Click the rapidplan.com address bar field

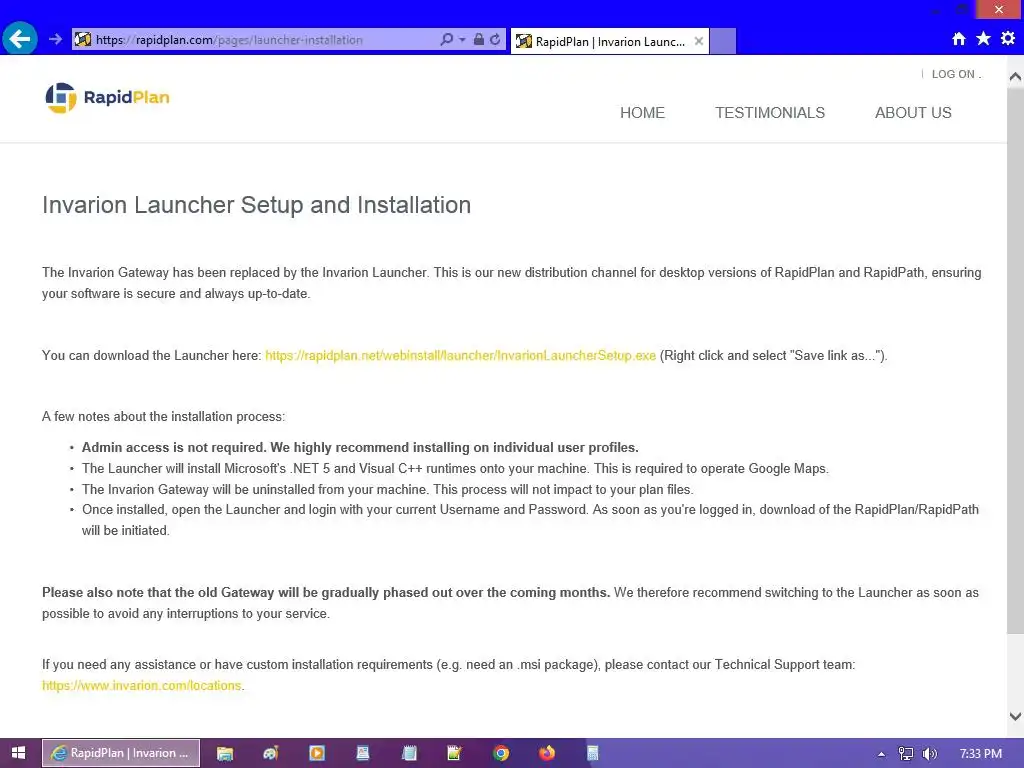click(x=255, y=40)
